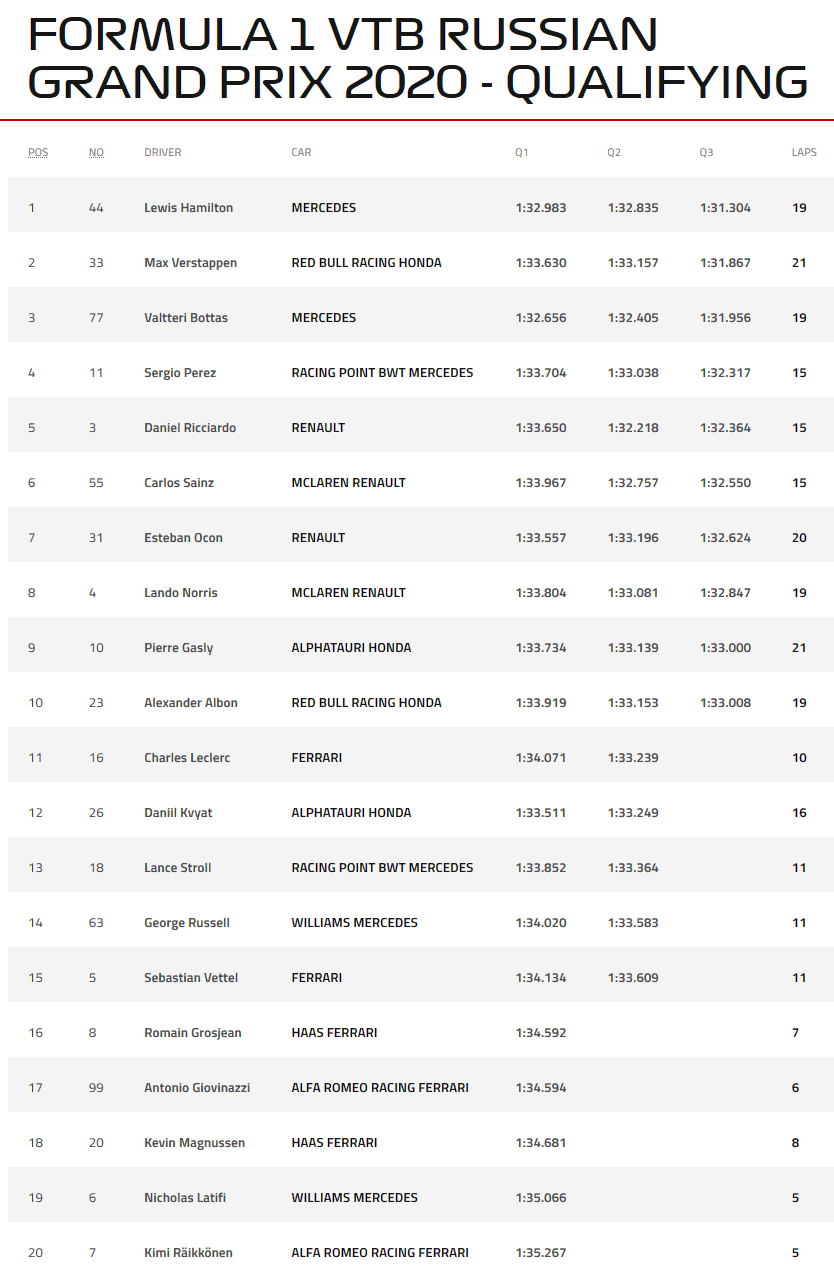Select Sebastian Vettel's Q1 time 1:34.134

[541, 978]
